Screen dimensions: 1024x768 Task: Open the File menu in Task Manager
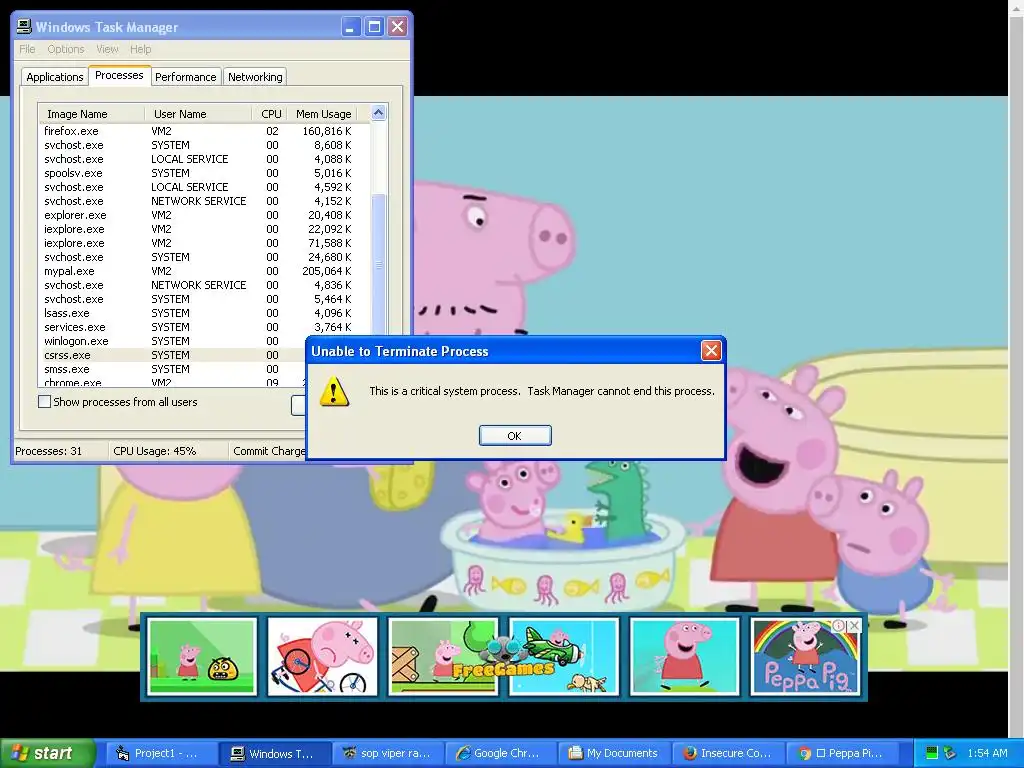coord(27,49)
